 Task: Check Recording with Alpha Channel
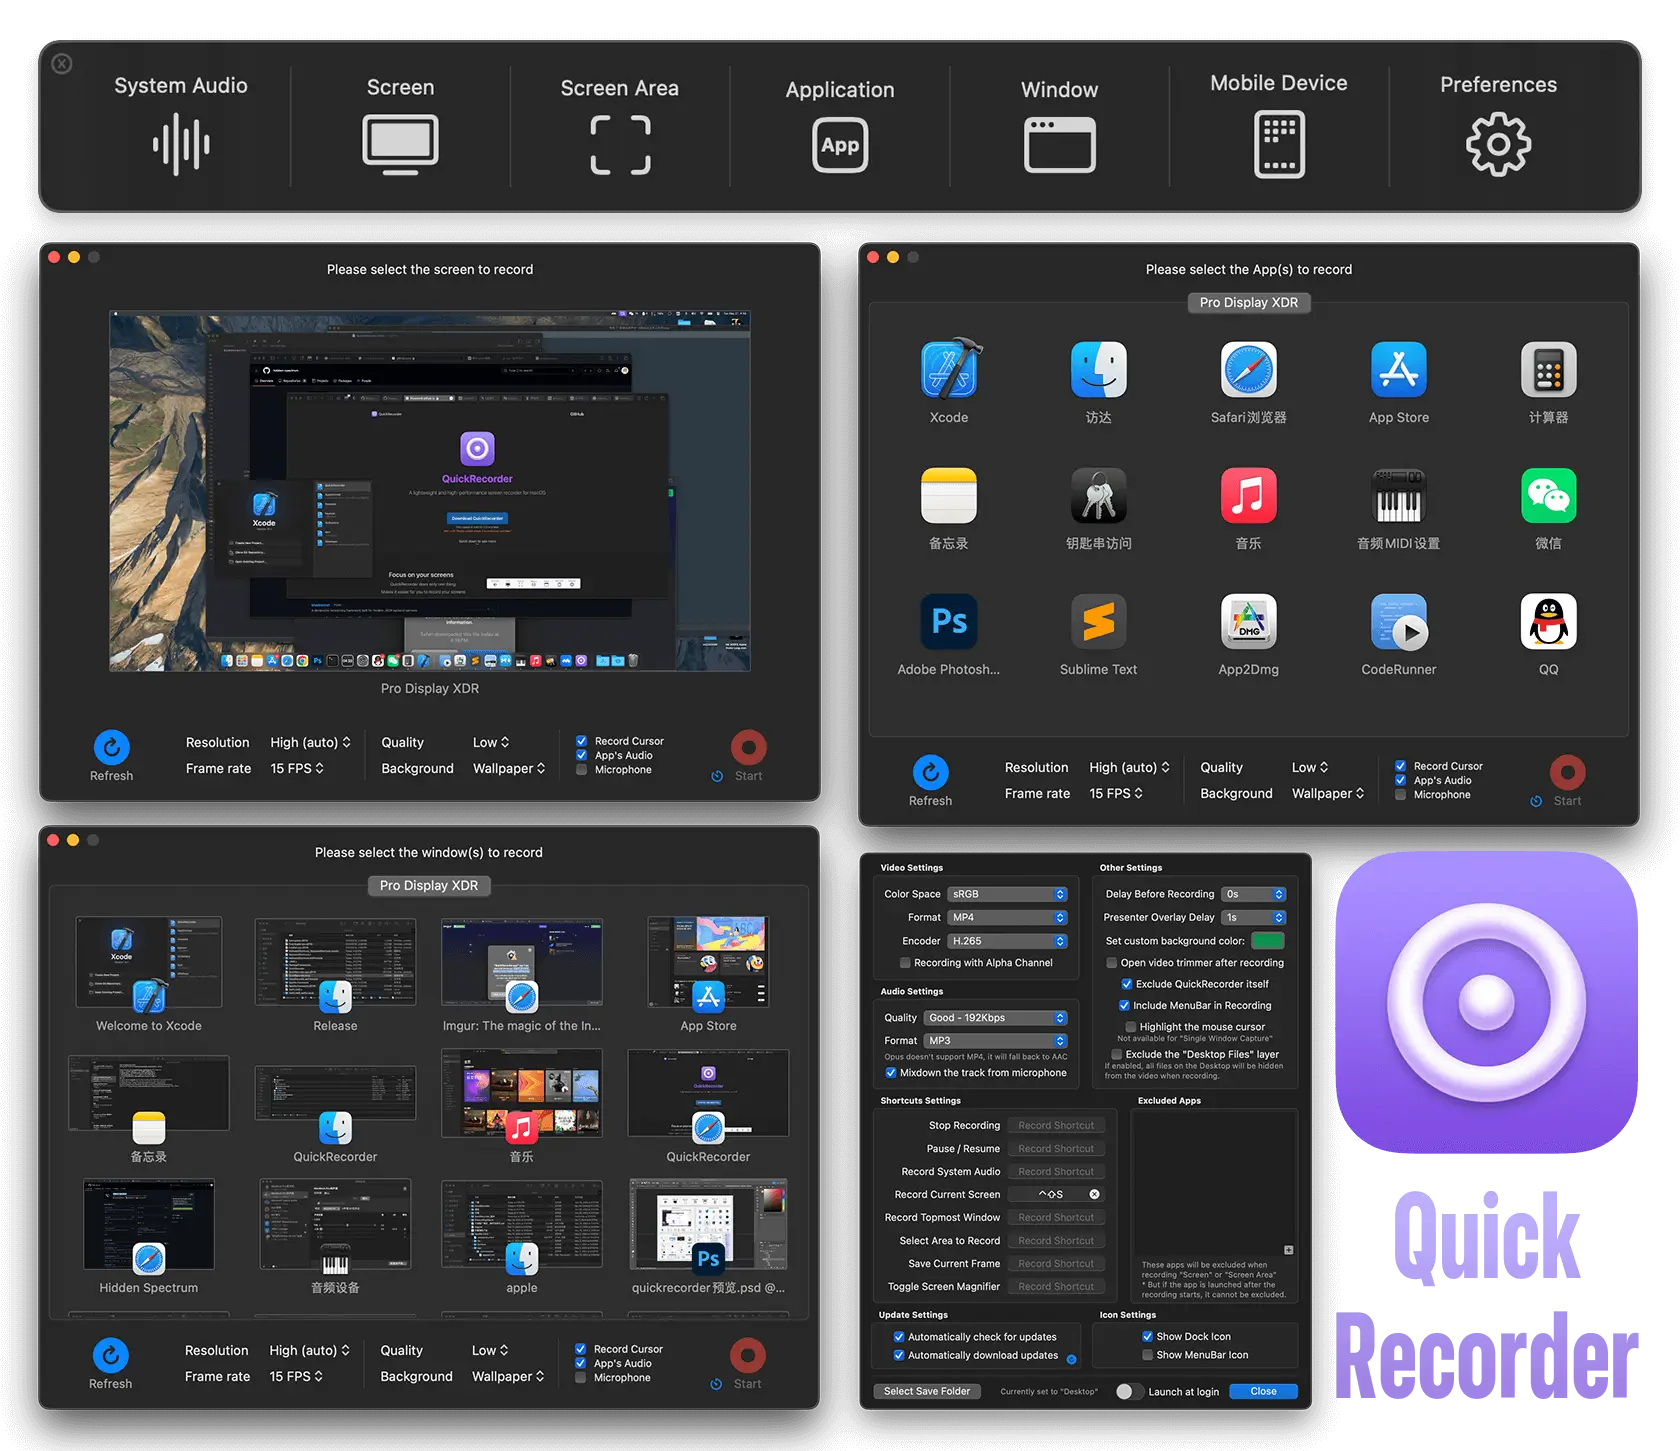click(x=904, y=962)
